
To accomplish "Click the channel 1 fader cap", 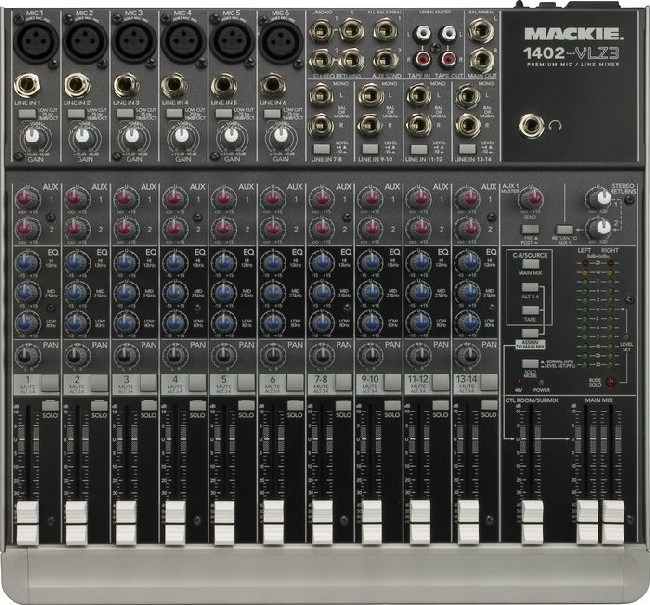I will 27,522.
